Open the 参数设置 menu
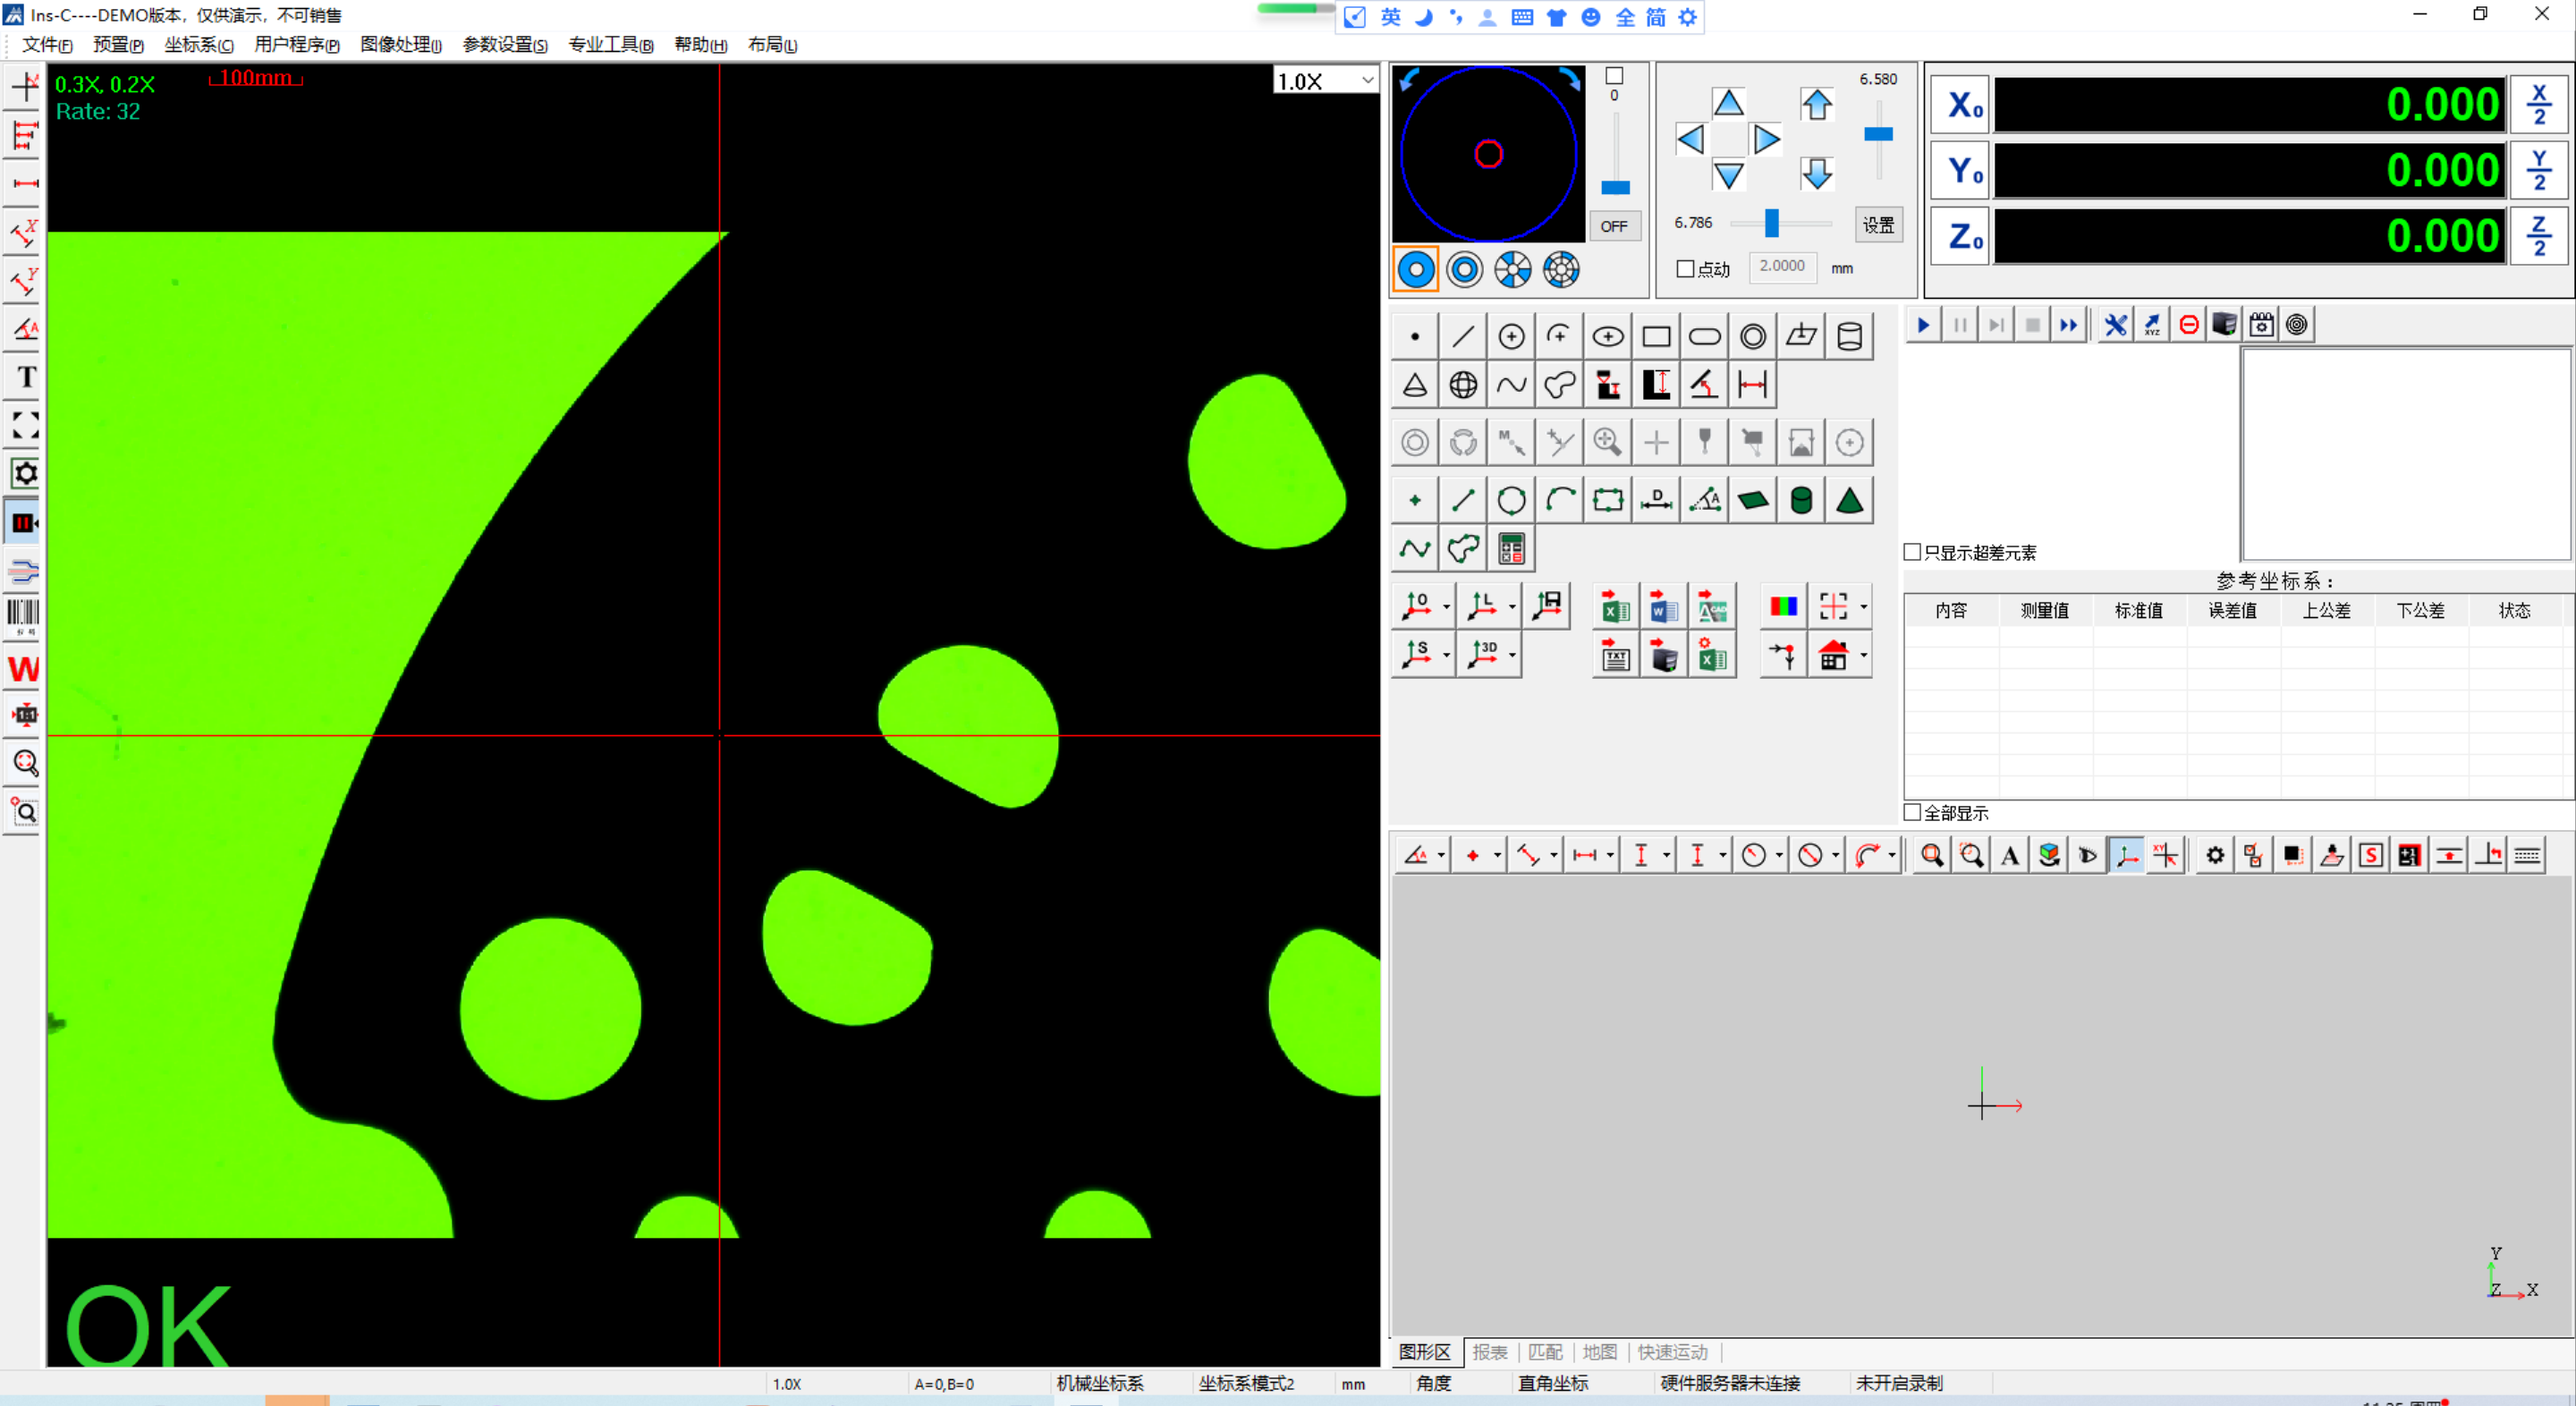Image resolution: width=2576 pixels, height=1406 pixels. click(x=505, y=45)
